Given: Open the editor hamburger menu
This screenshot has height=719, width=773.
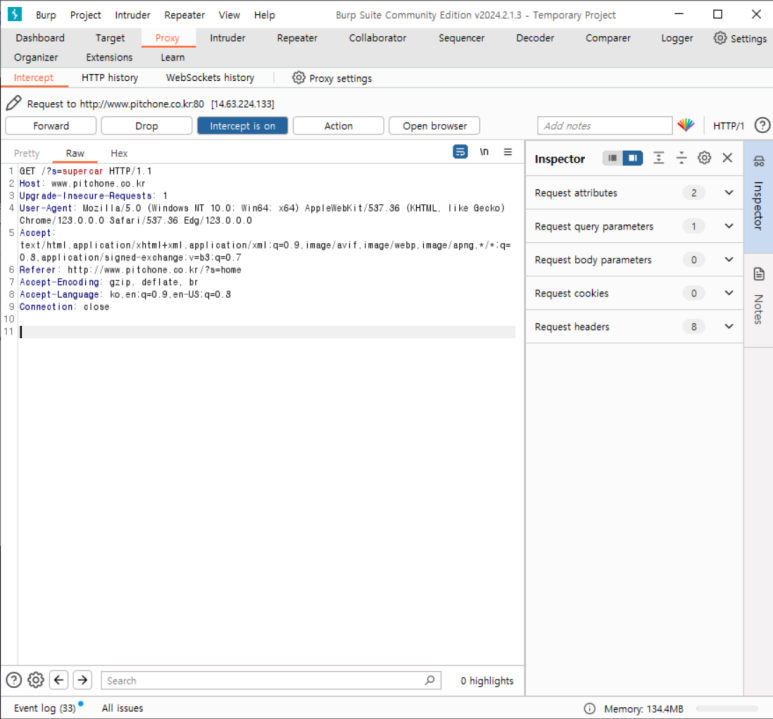Looking at the screenshot, I should (507, 151).
